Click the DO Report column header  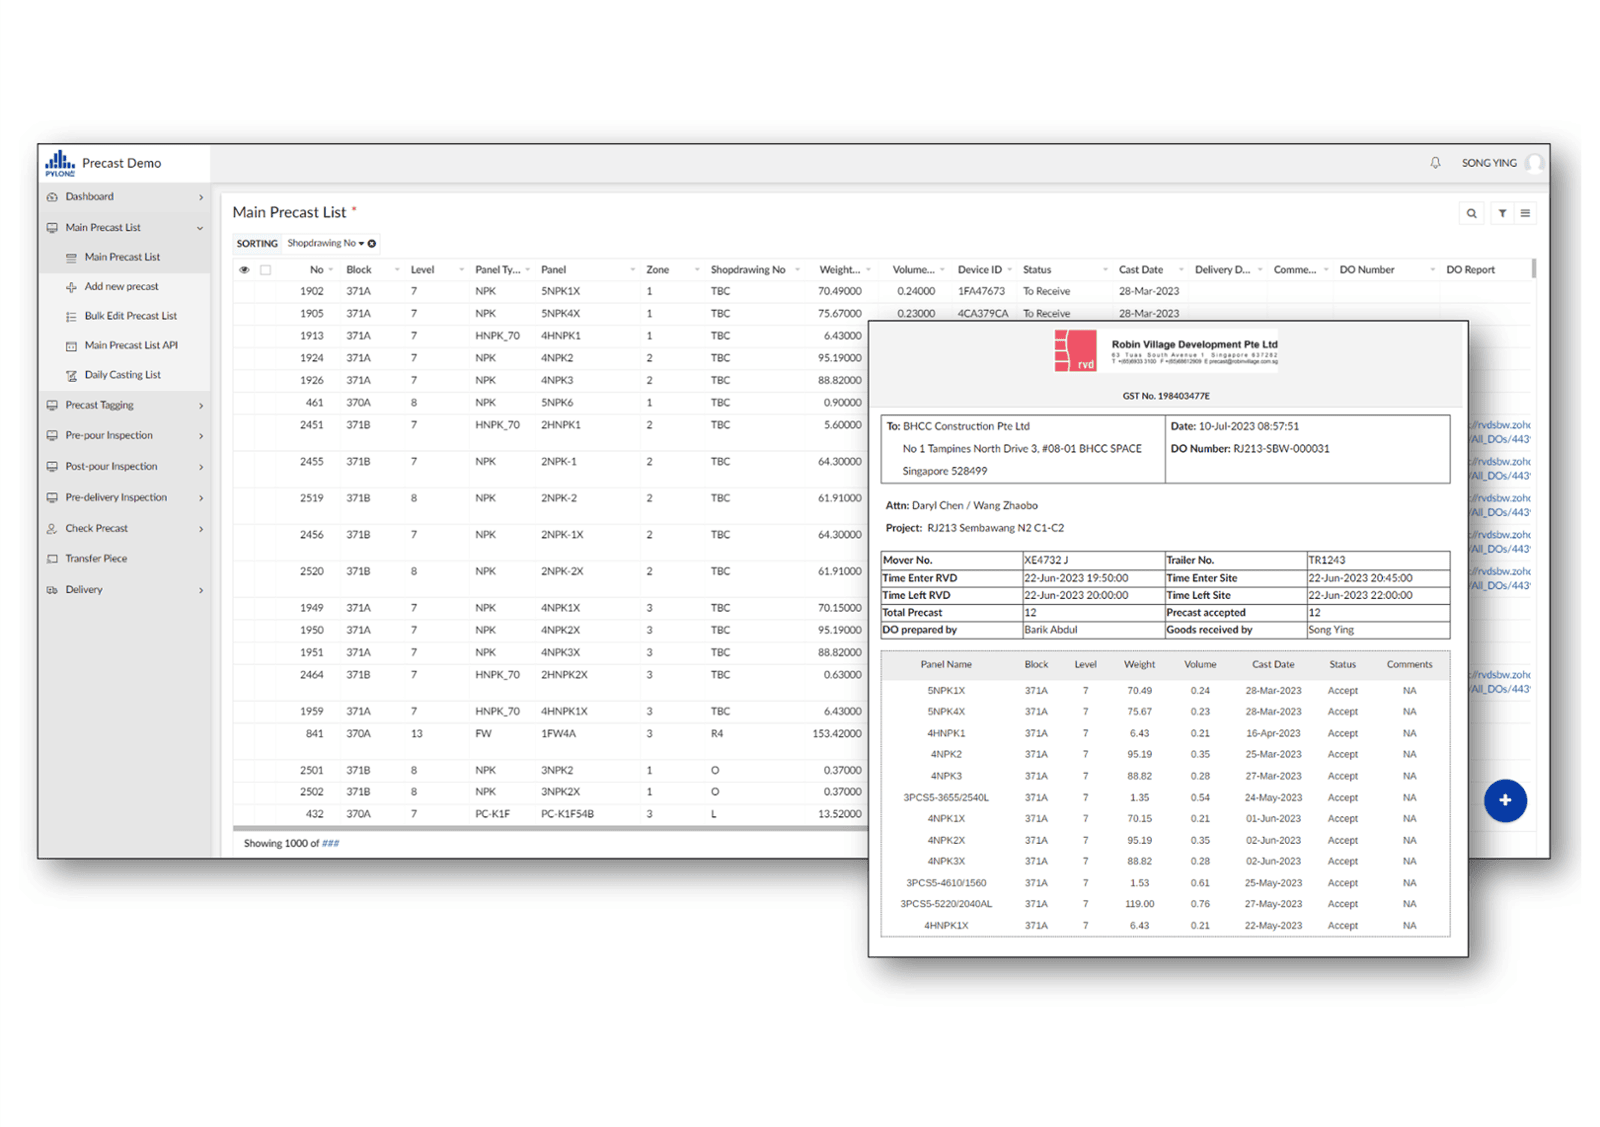pyautogui.click(x=1470, y=270)
